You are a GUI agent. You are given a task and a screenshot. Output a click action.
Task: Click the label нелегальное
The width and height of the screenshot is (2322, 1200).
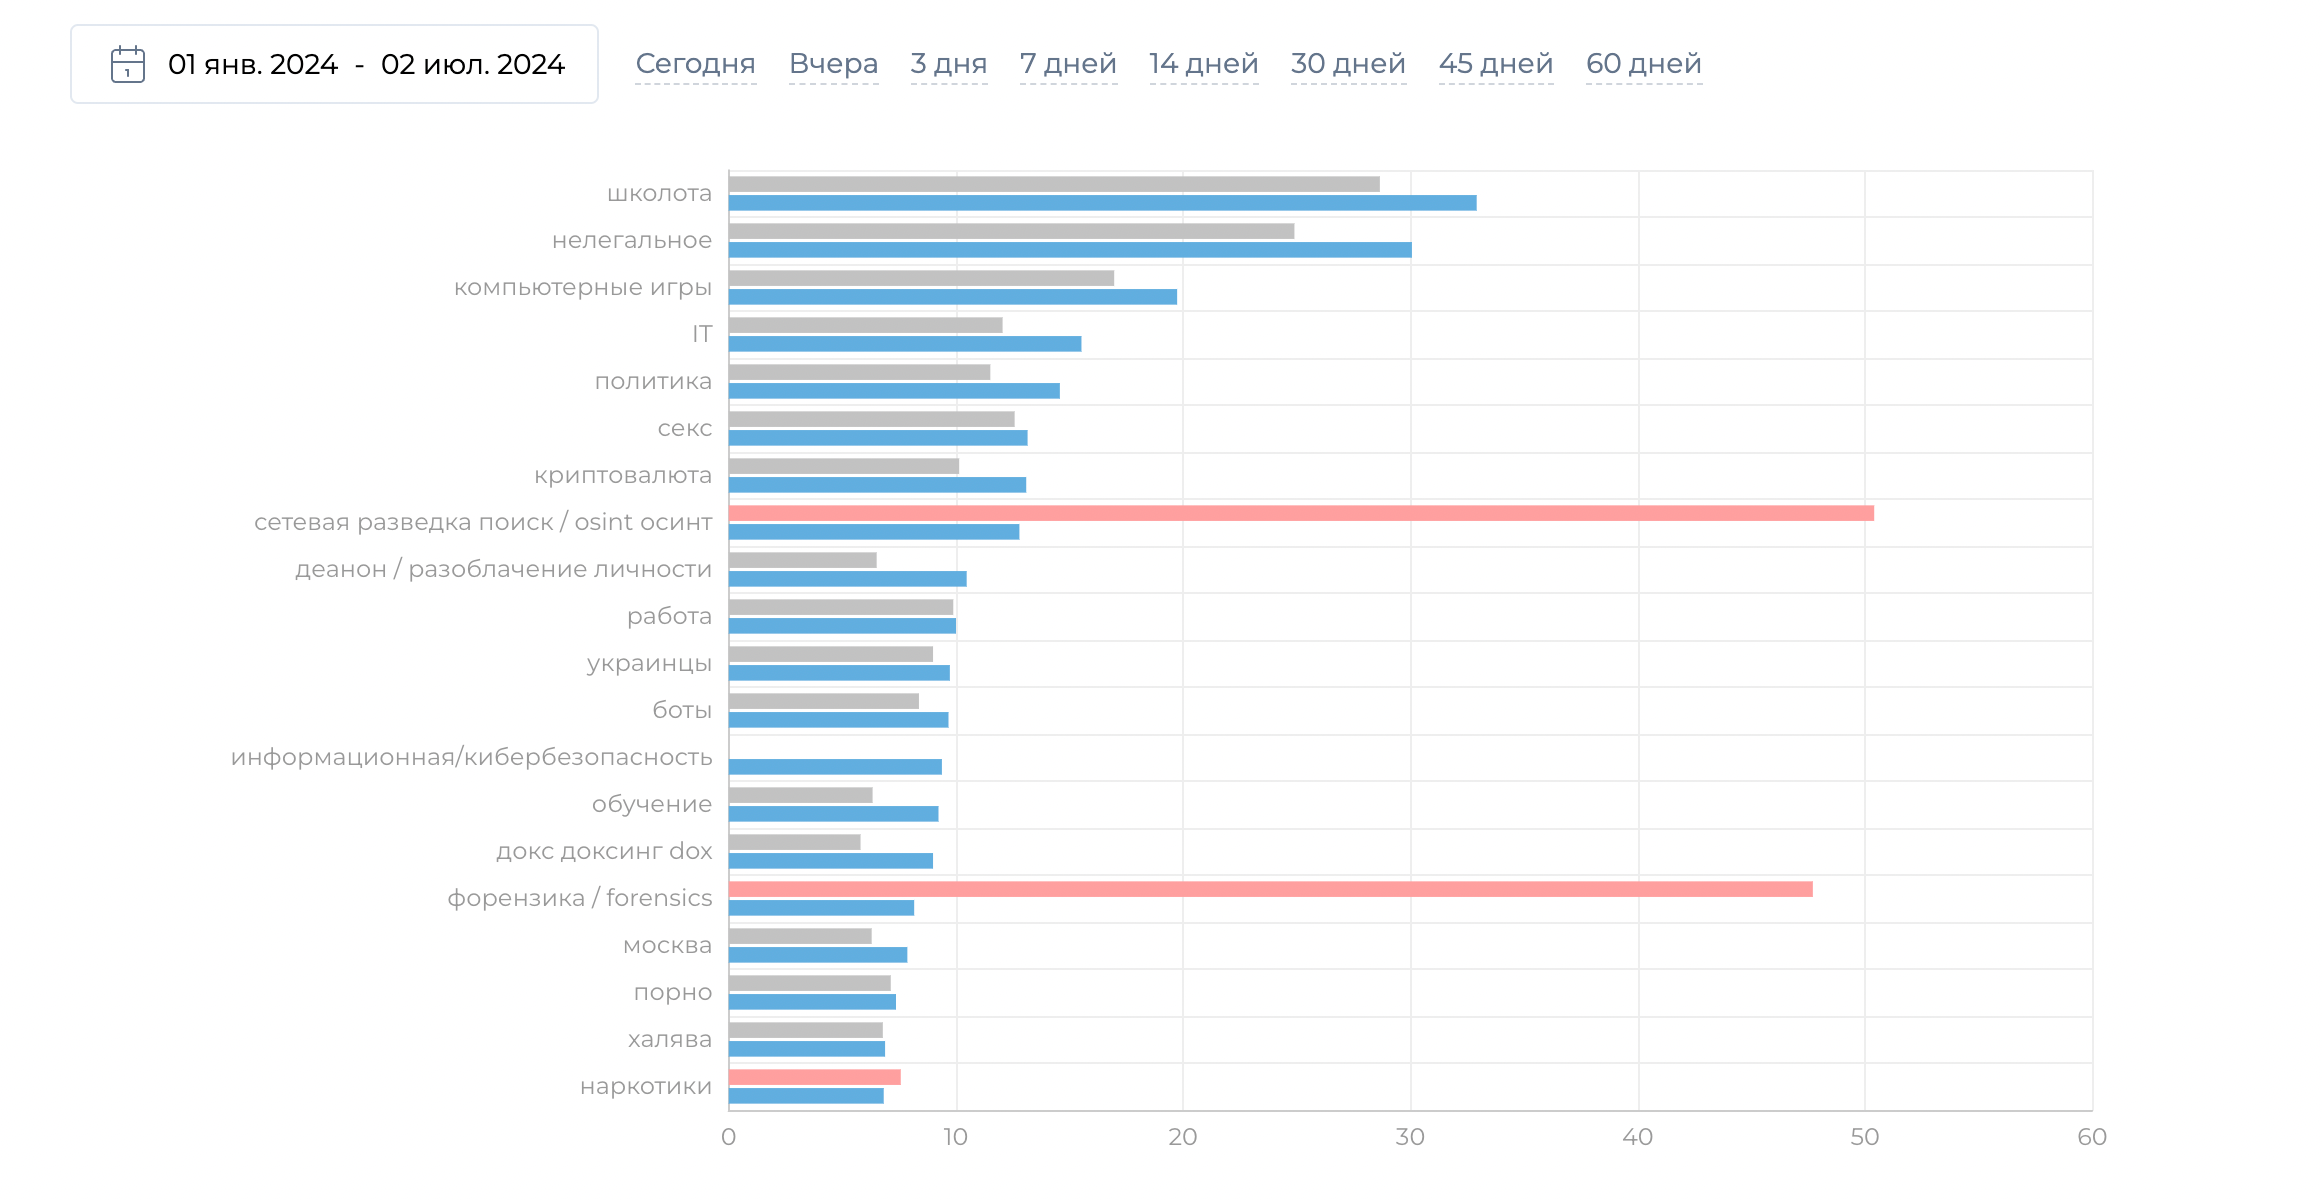[x=632, y=240]
